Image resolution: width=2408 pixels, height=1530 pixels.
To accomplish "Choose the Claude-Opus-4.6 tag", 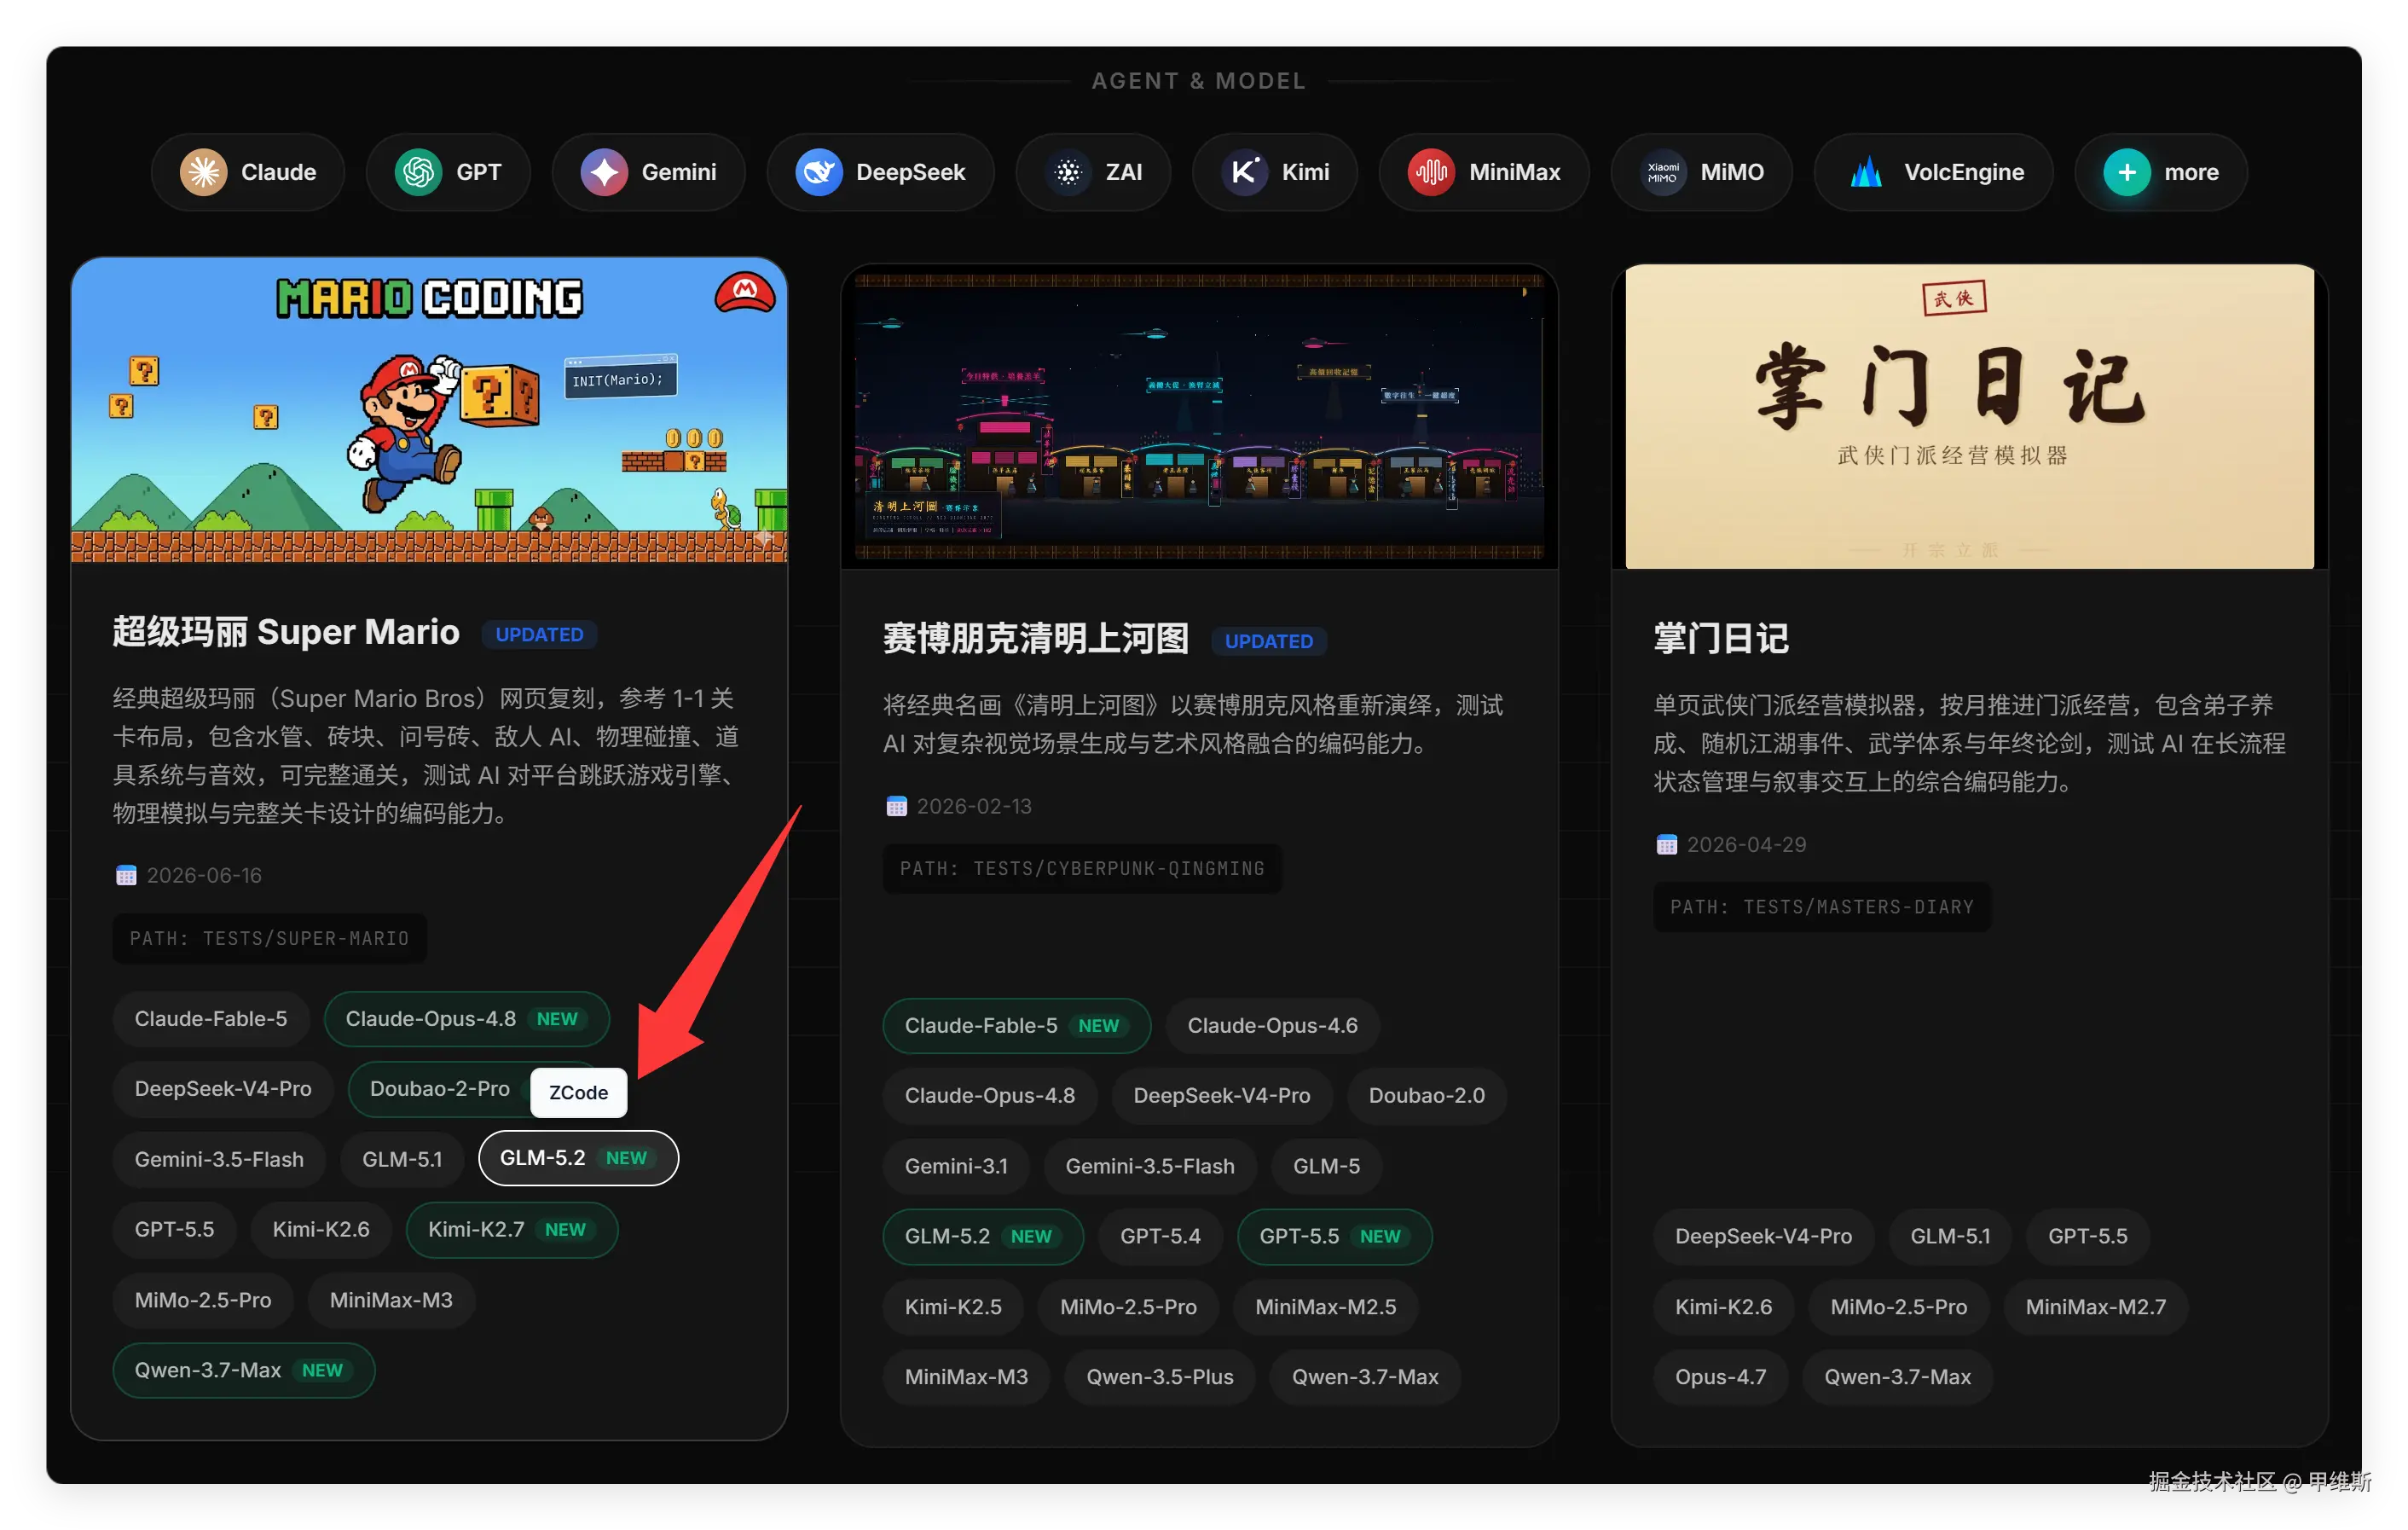I will tap(1272, 1026).
